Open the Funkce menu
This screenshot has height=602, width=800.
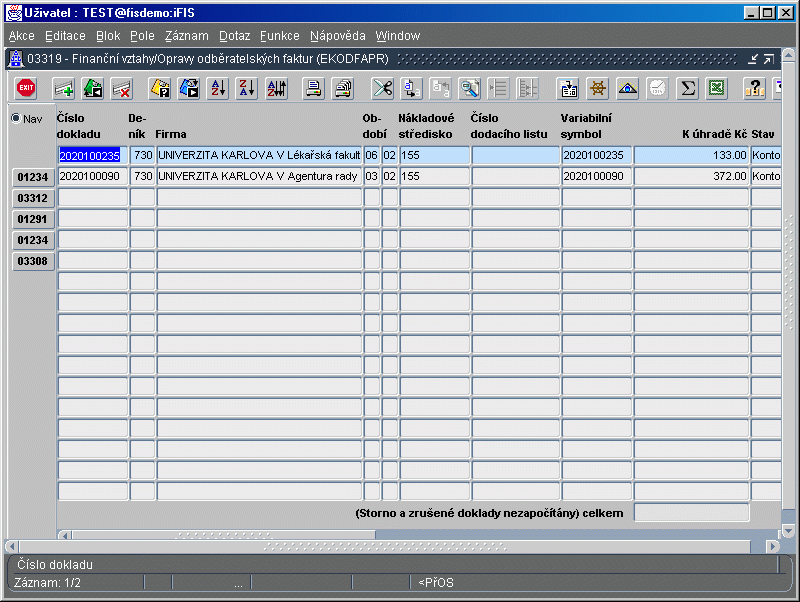pyautogui.click(x=280, y=36)
